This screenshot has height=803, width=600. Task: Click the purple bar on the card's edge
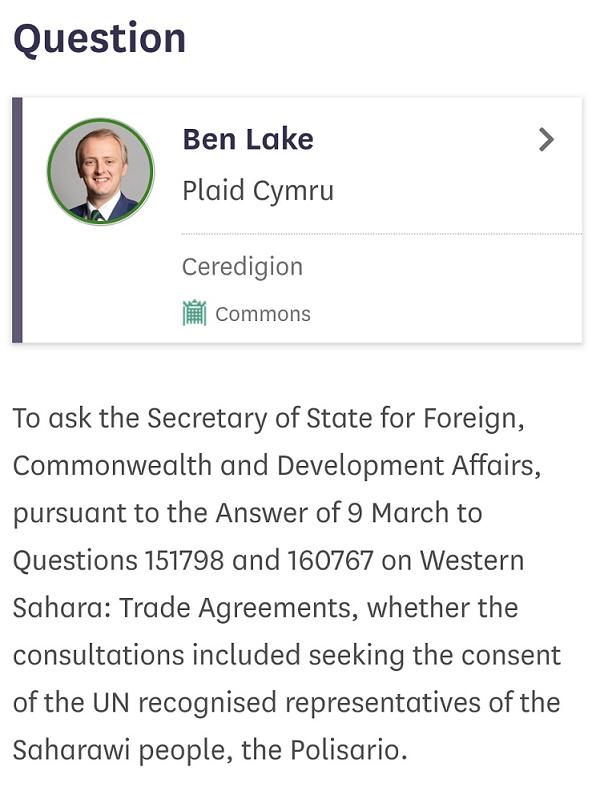pos(17,220)
